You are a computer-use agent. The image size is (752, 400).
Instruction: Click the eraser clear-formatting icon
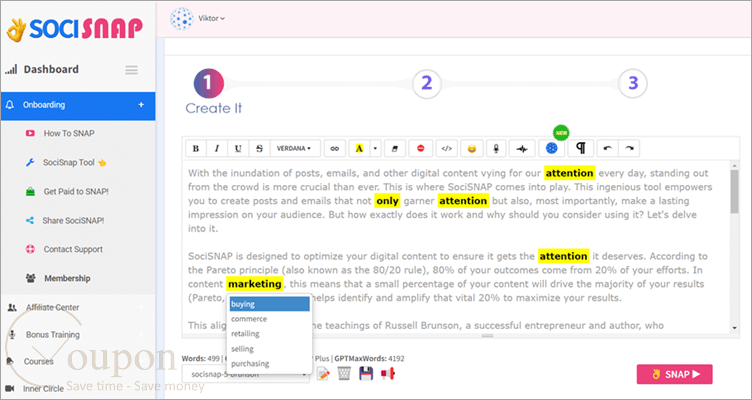(395, 149)
